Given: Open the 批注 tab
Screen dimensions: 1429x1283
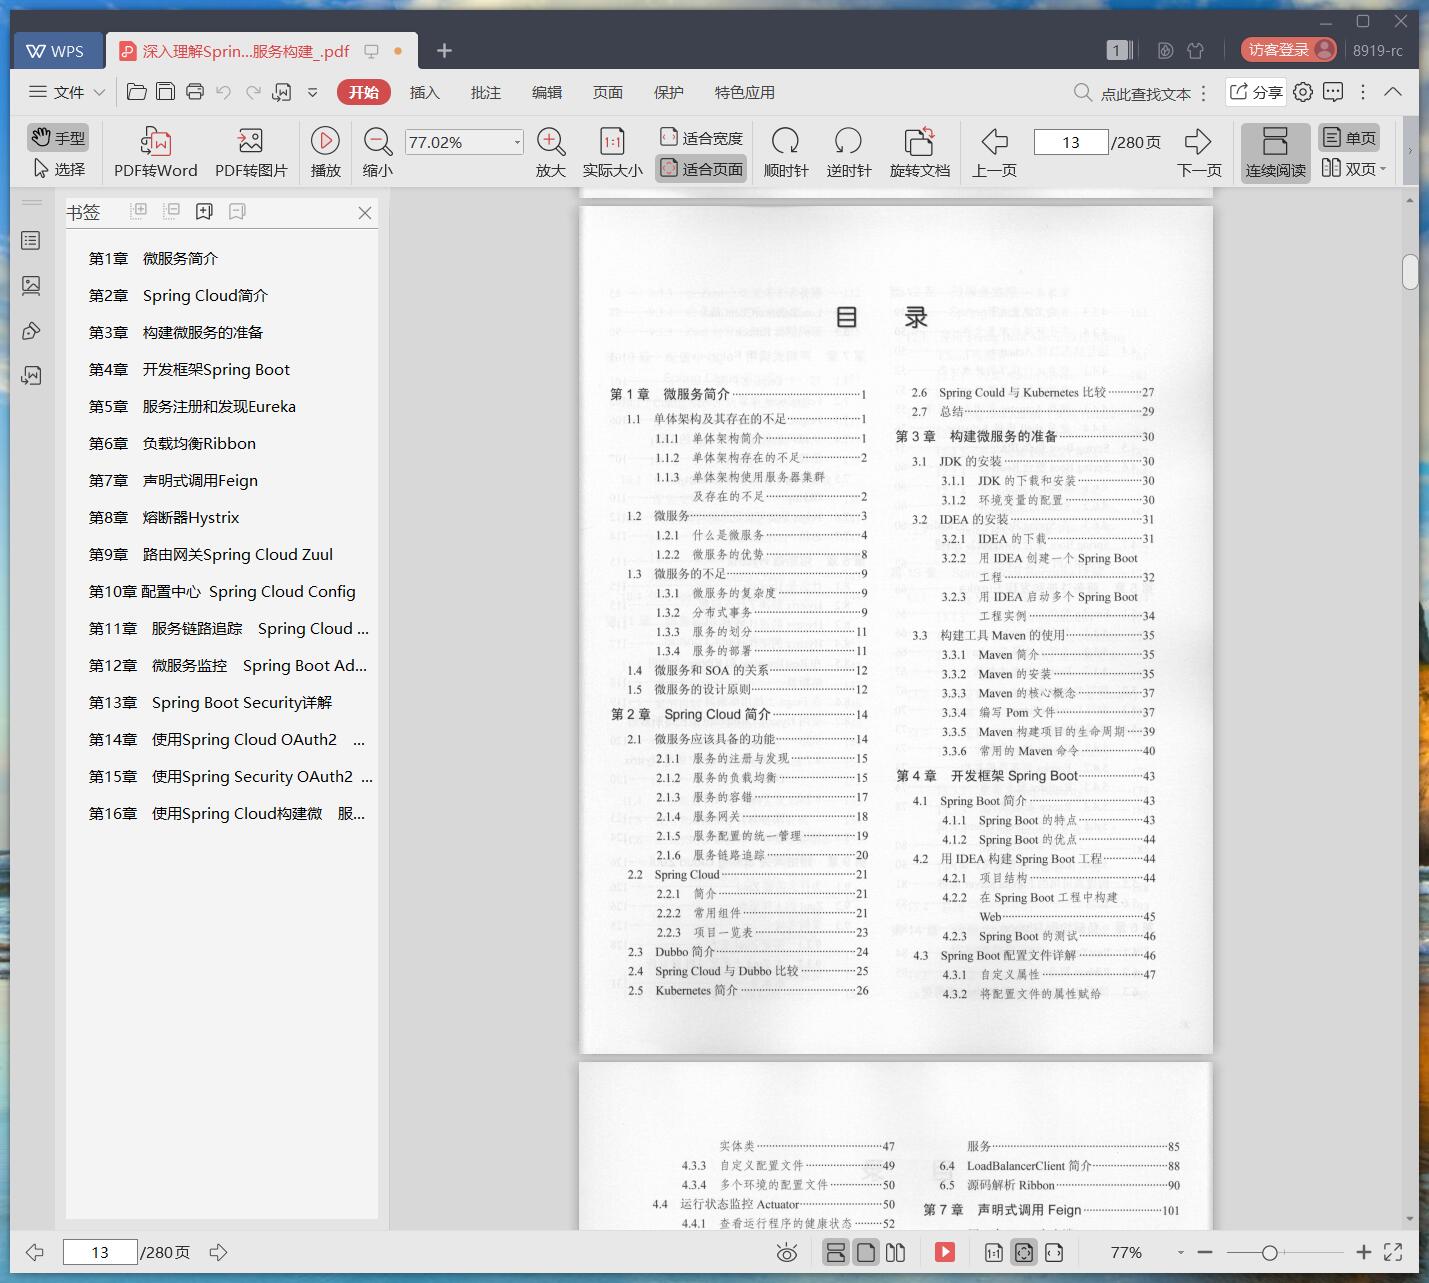Looking at the screenshot, I should click(486, 92).
